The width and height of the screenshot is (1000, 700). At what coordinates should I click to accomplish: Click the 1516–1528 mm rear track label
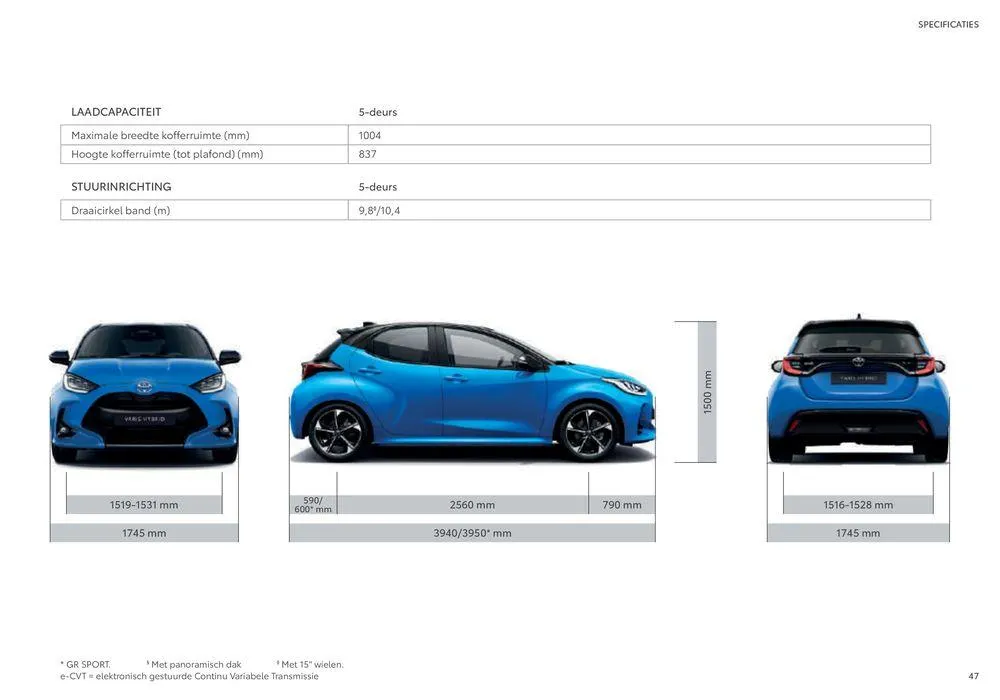857,505
